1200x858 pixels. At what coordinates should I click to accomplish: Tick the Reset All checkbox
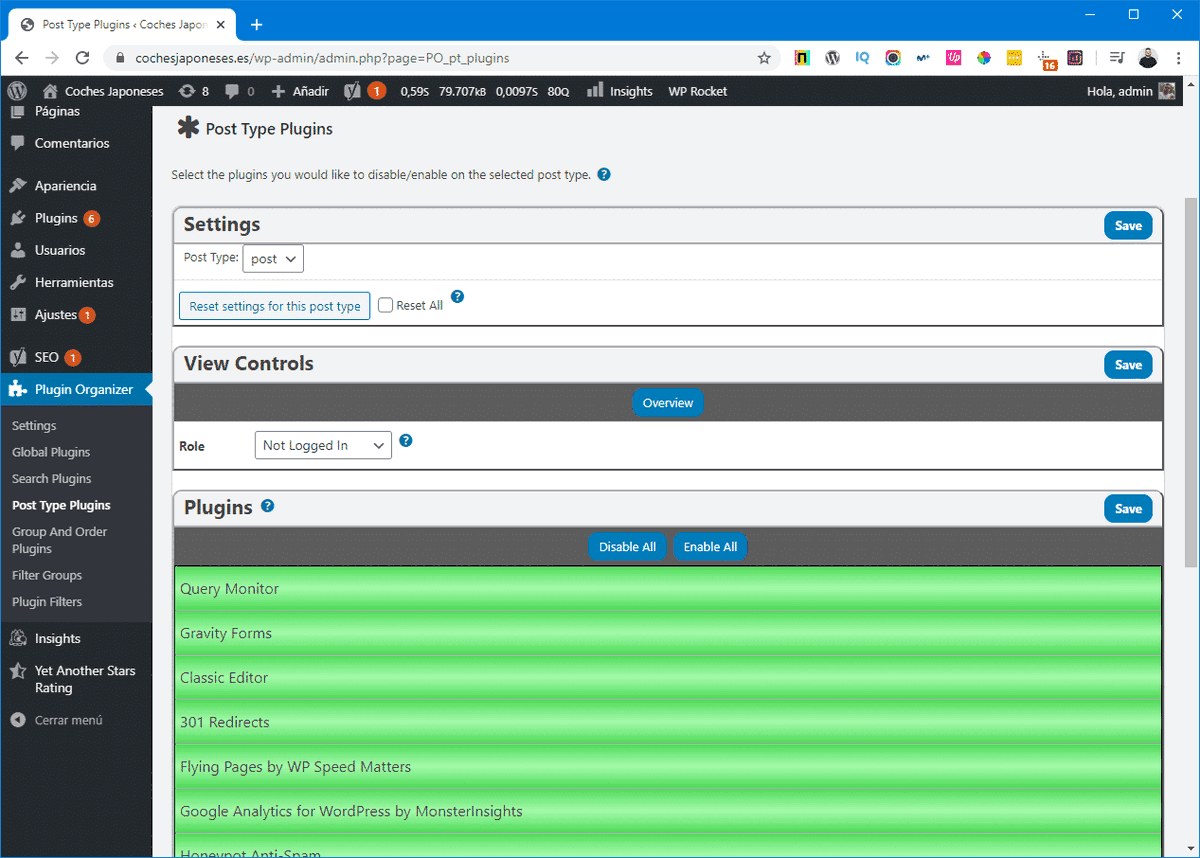tap(386, 306)
